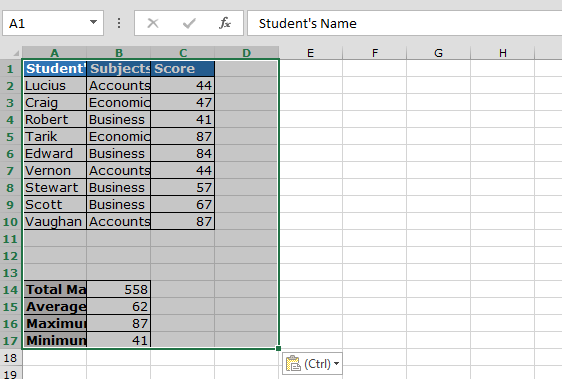The height and width of the screenshot is (379, 562).
Task: Click Craig's Economics subject cell
Action: pyautogui.click(x=119, y=103)
